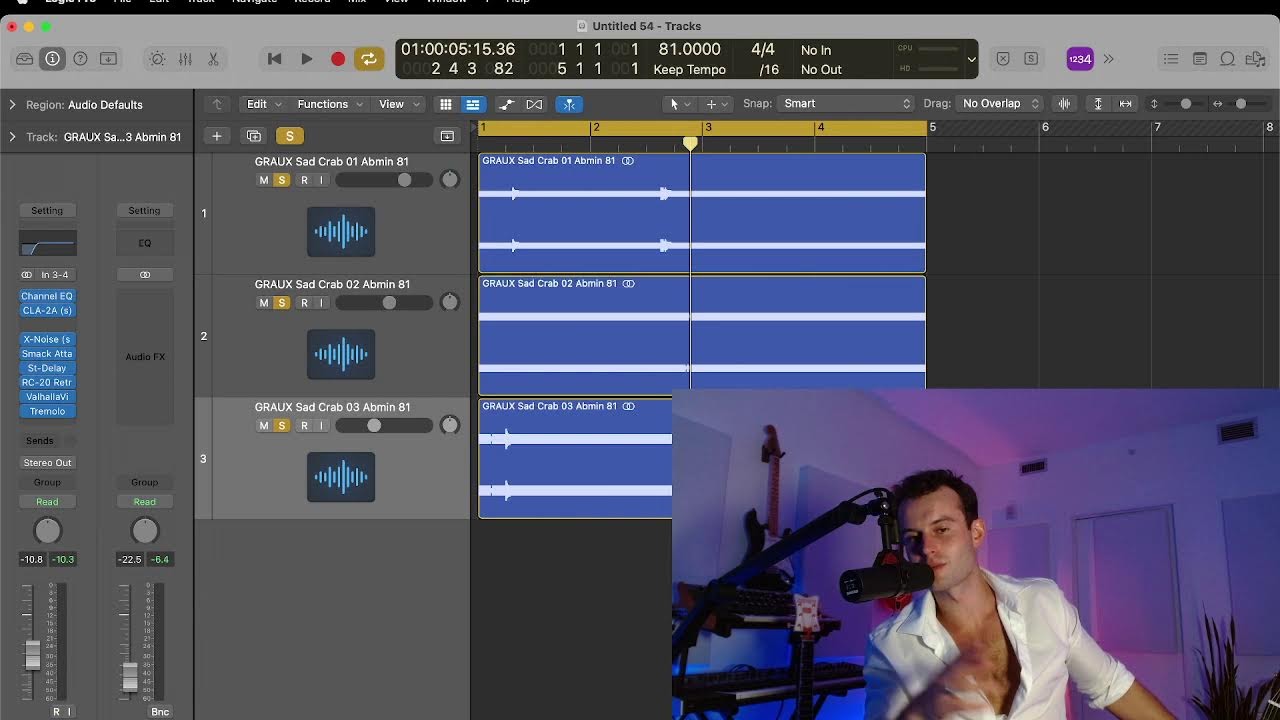Screen dimensions: 1280x720
Task: Click the Duplicate Track button
Action: [x=254, y=136]
